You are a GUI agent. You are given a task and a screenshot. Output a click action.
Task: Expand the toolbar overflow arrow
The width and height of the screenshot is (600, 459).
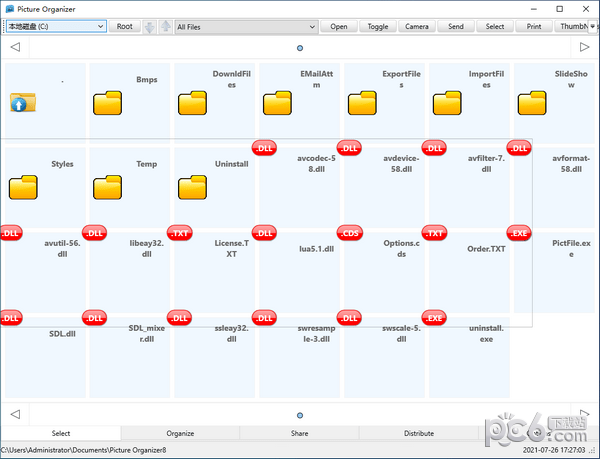[x=593, y=26]
